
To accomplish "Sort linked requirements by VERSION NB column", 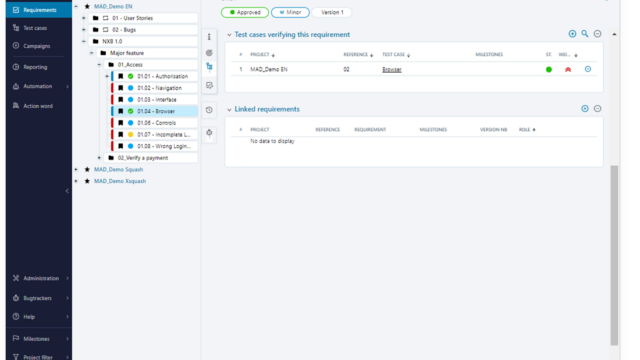I will pyautogui.click(x=493, y=129).
